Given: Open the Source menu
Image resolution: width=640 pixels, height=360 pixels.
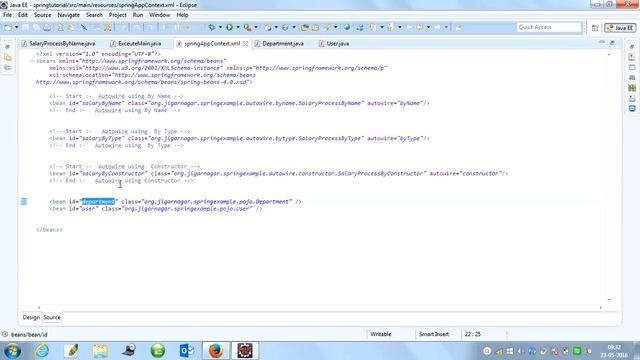Looking at the screenshot, I should click(42, 15).
